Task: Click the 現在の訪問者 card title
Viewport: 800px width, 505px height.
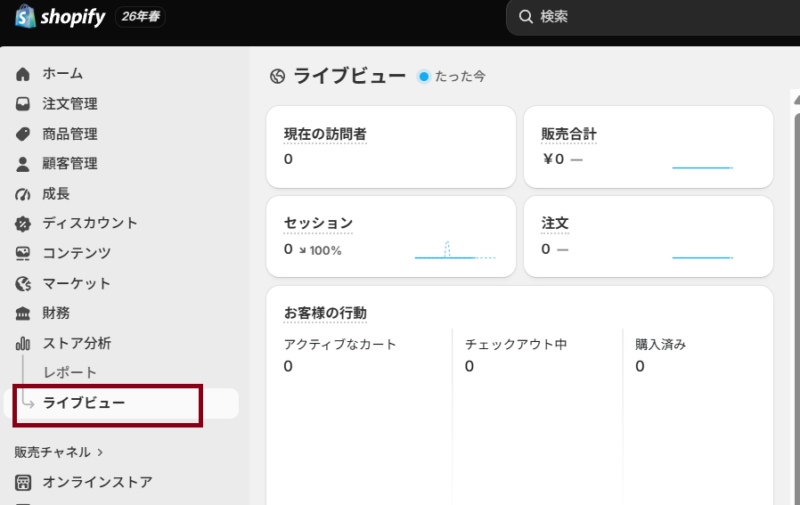Action: 325,134
